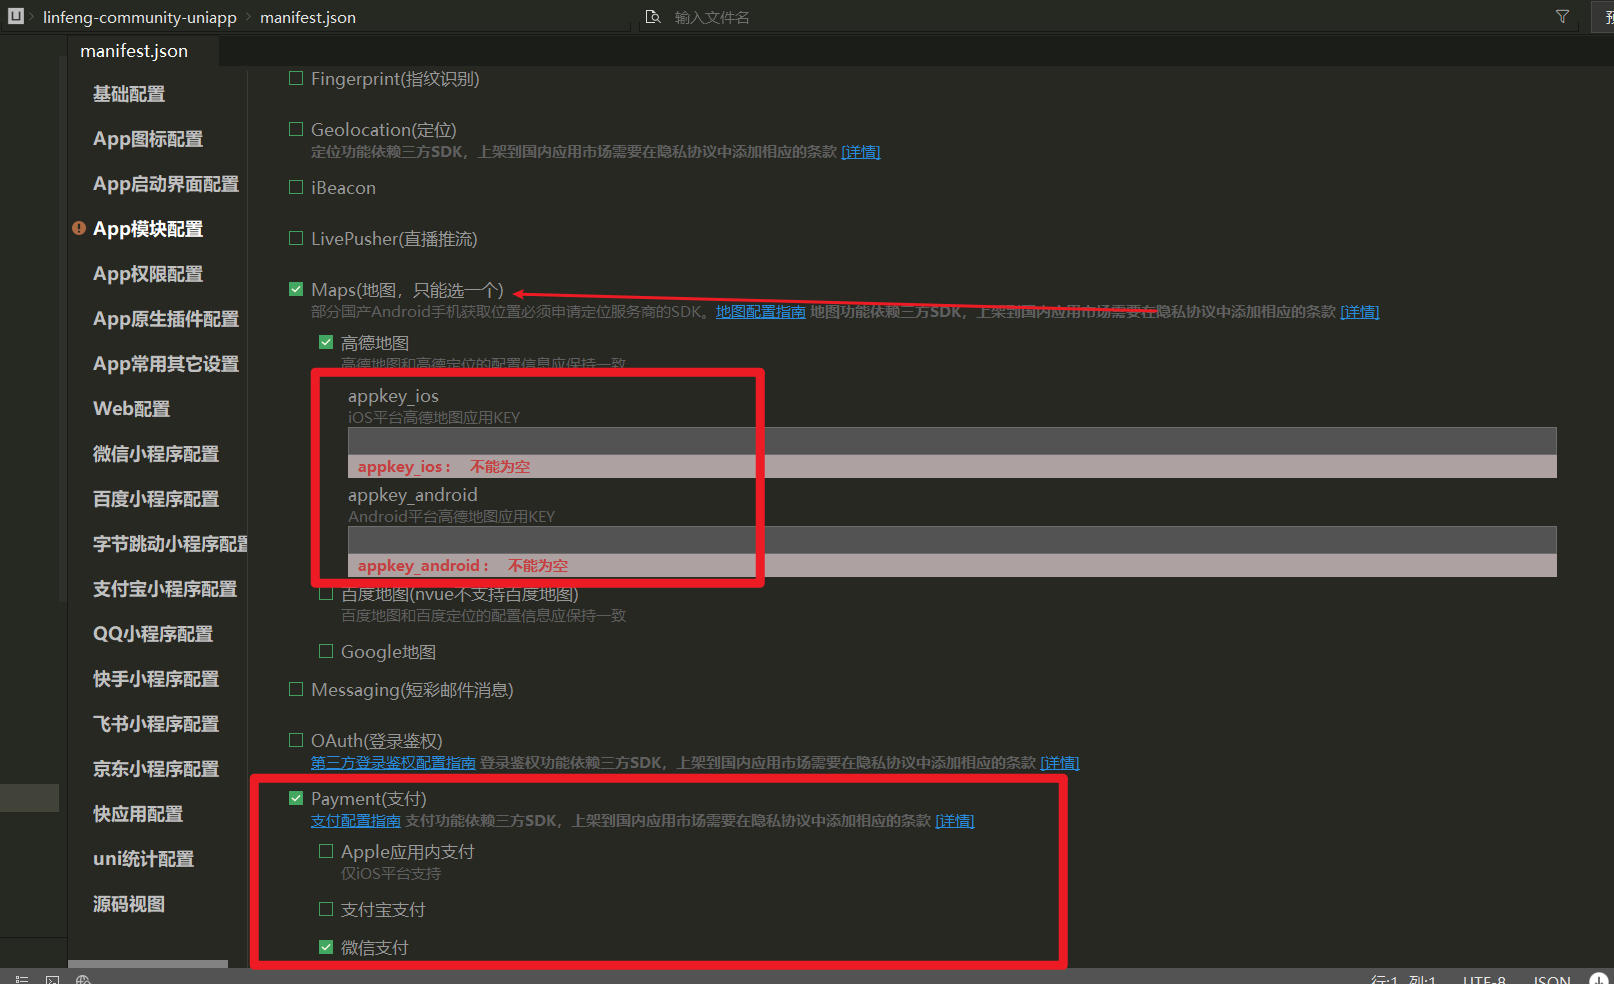The height and width of the screenshot is (984, 1614).
Task: Click the globe icon in the status bar
Action: [83, 979]
